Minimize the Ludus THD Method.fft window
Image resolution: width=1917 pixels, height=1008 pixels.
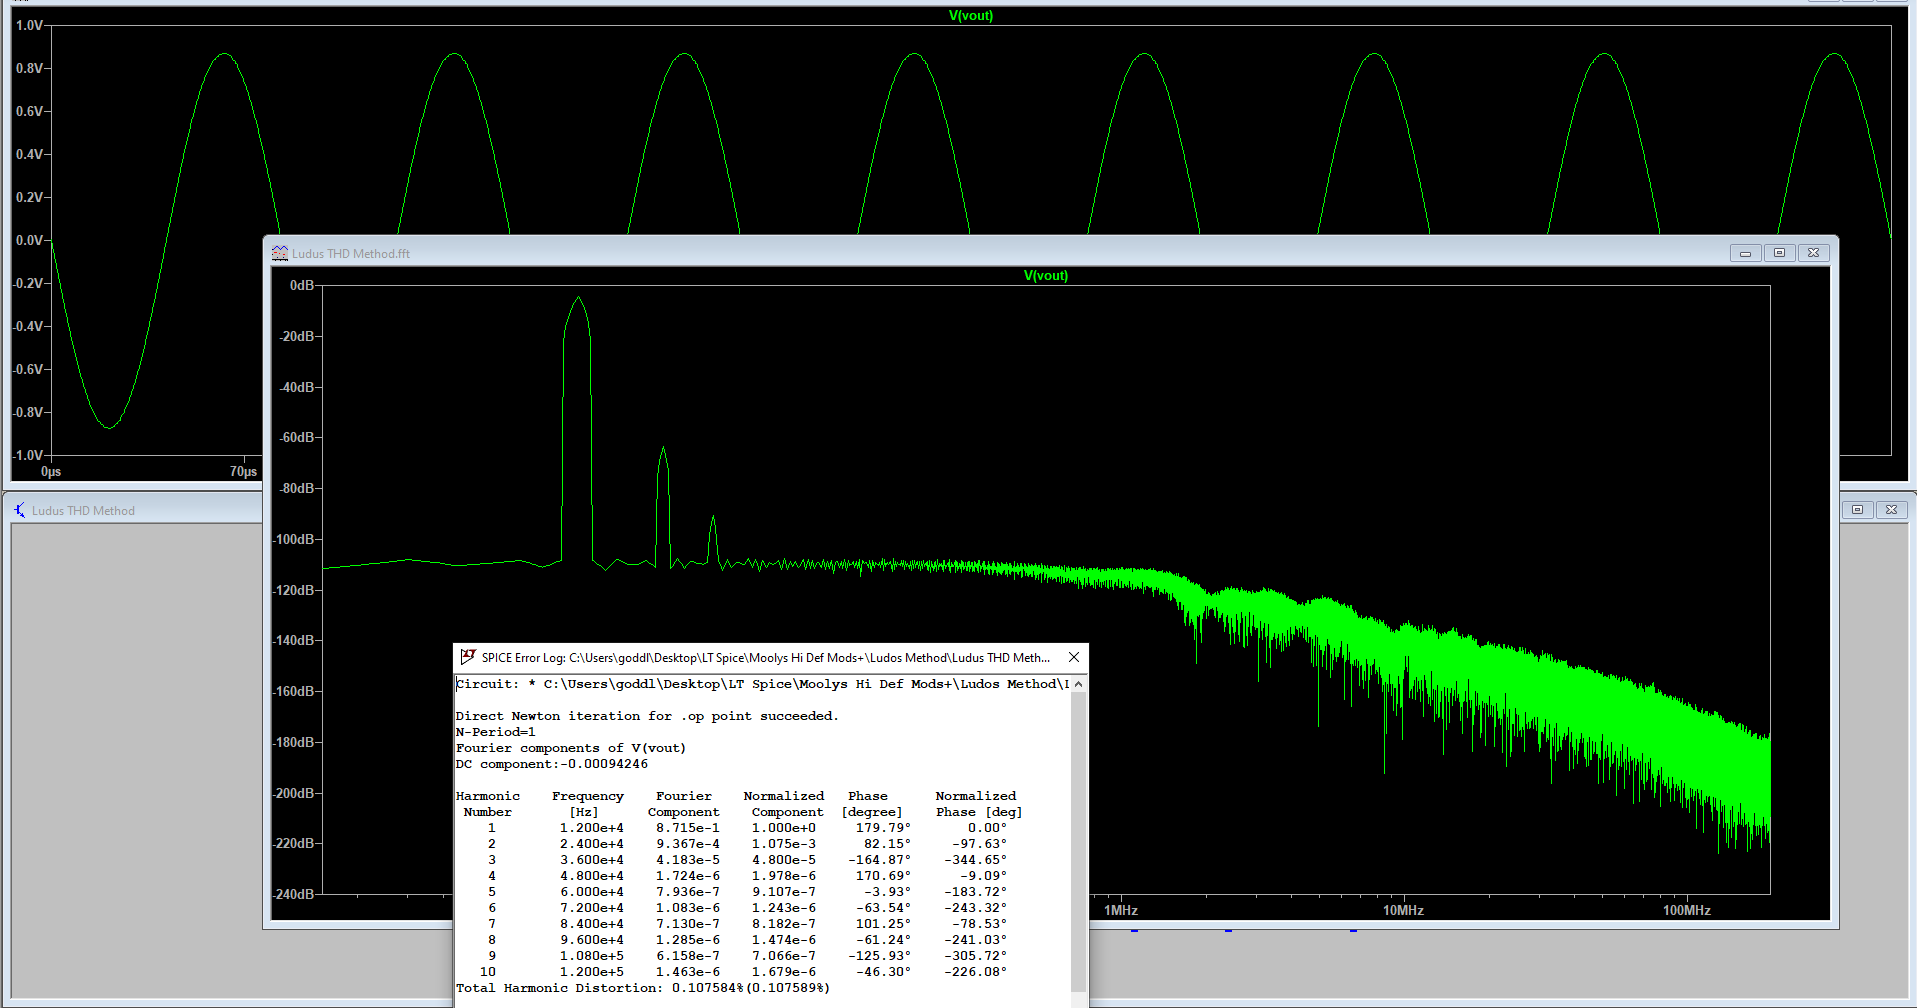tap(1745, 253)
